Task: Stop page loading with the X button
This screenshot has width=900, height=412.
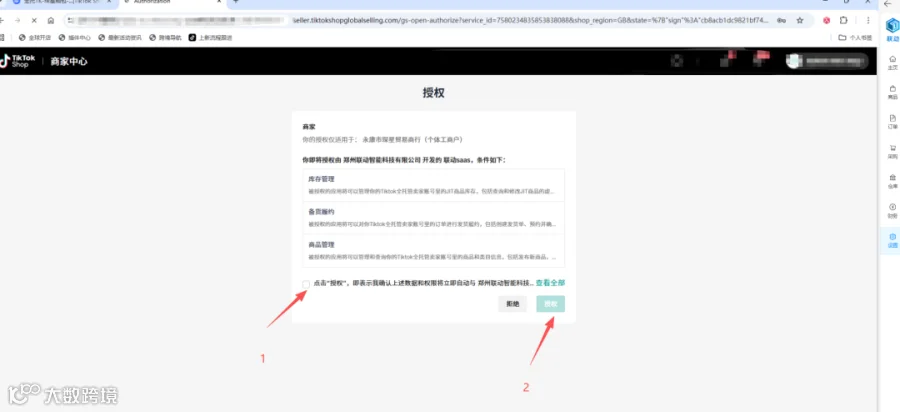Action: coord(34,20)
